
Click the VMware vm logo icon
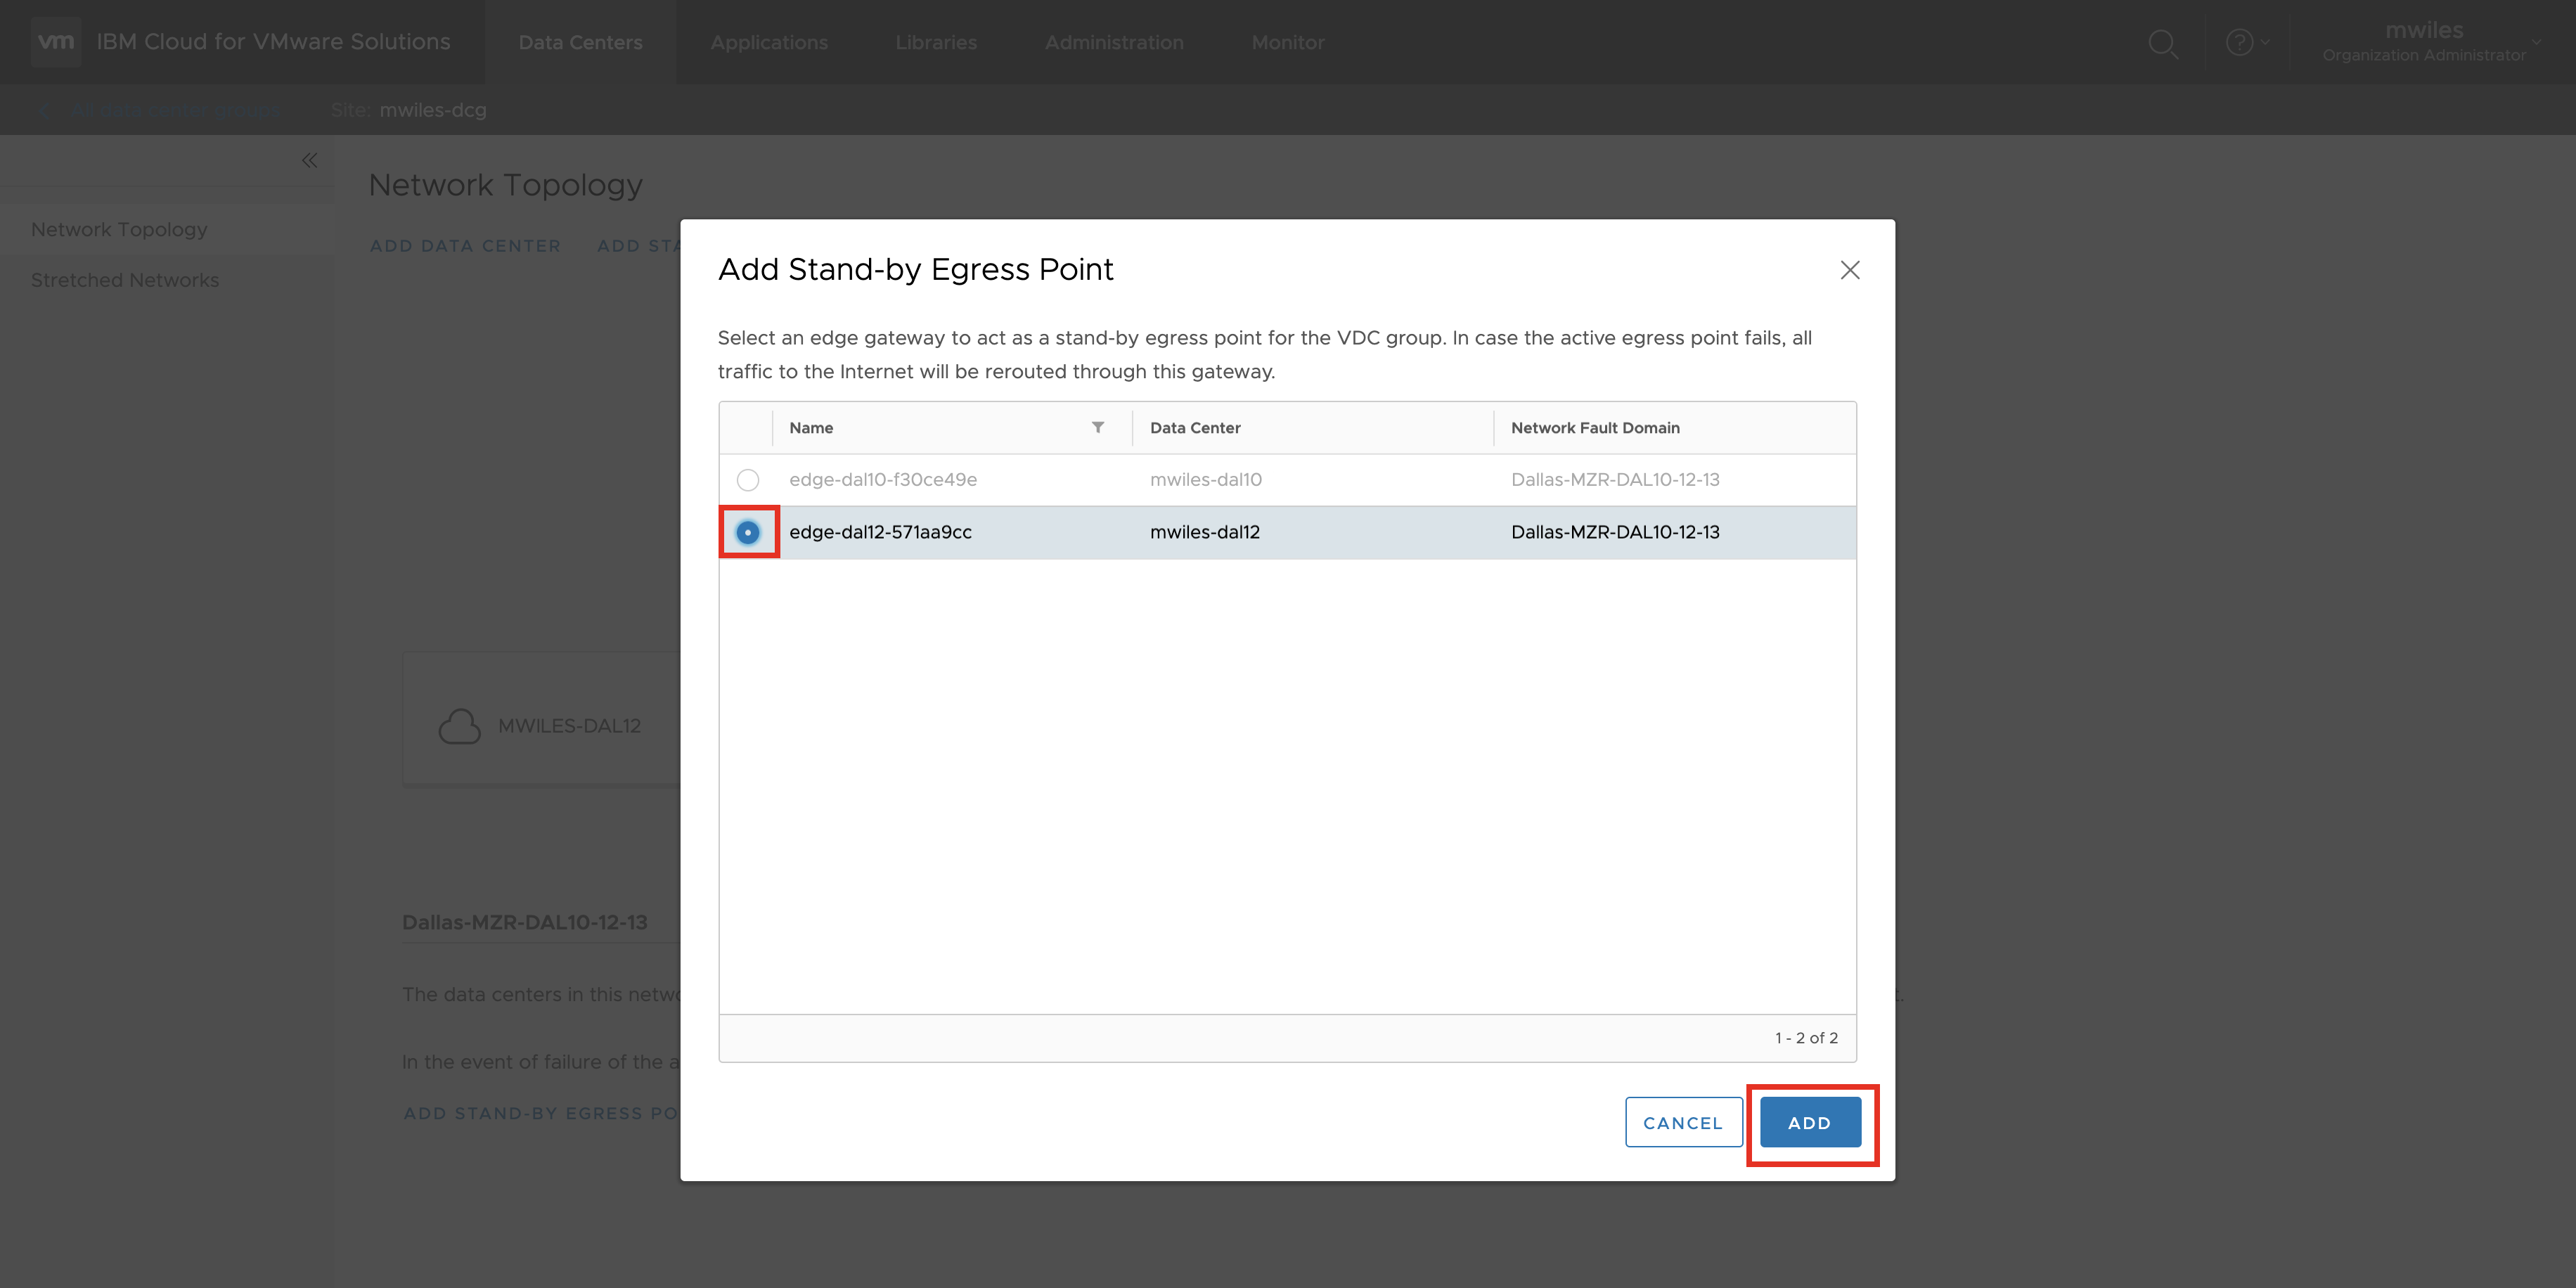pos(55,42)
